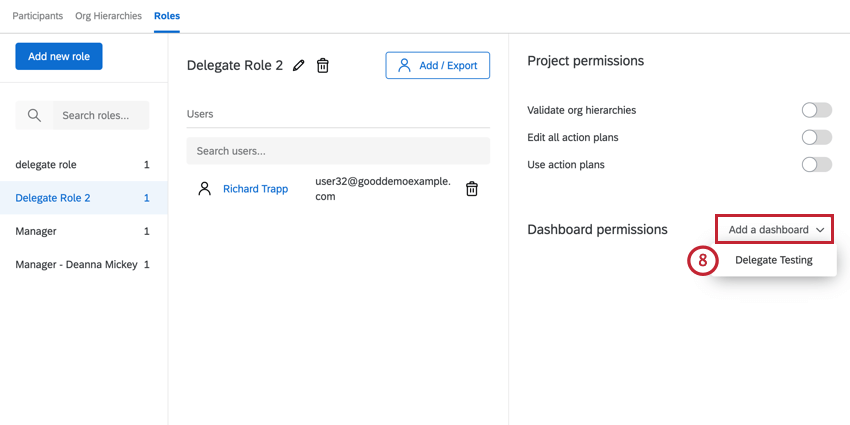The image size is (850, 425).
Task: Turn on Use action plans toggle
Action: 816,164
